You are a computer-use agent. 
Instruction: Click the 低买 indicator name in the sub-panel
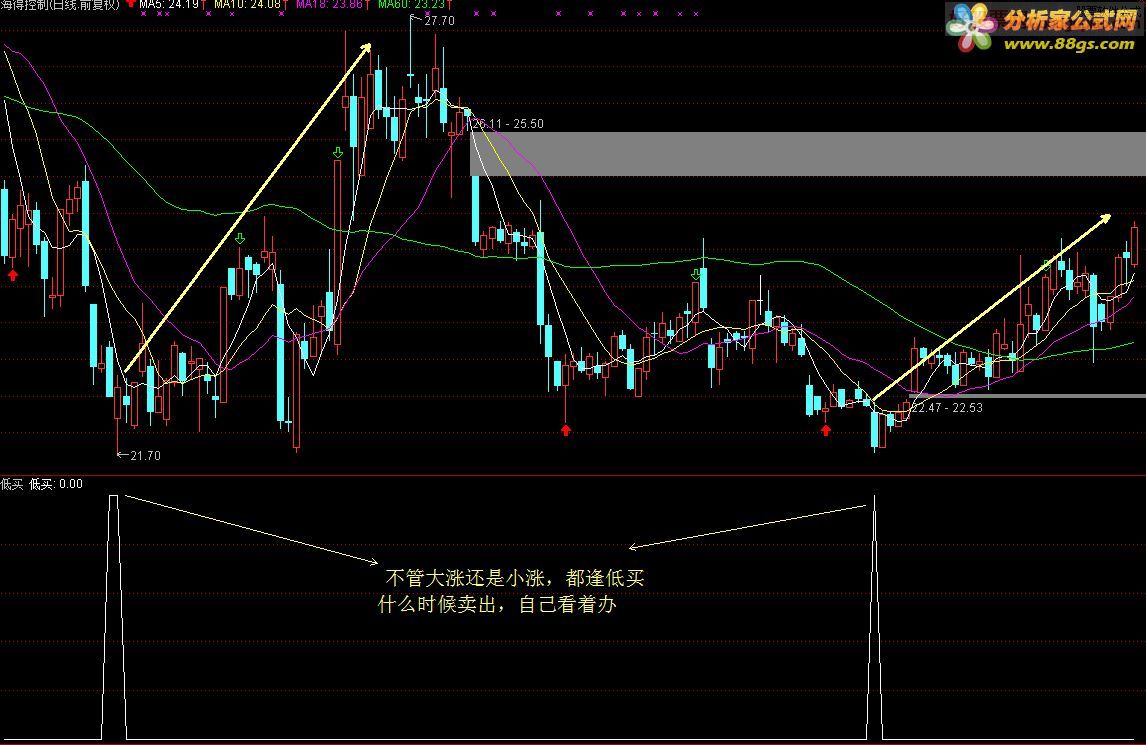click(x=12, y=484)
